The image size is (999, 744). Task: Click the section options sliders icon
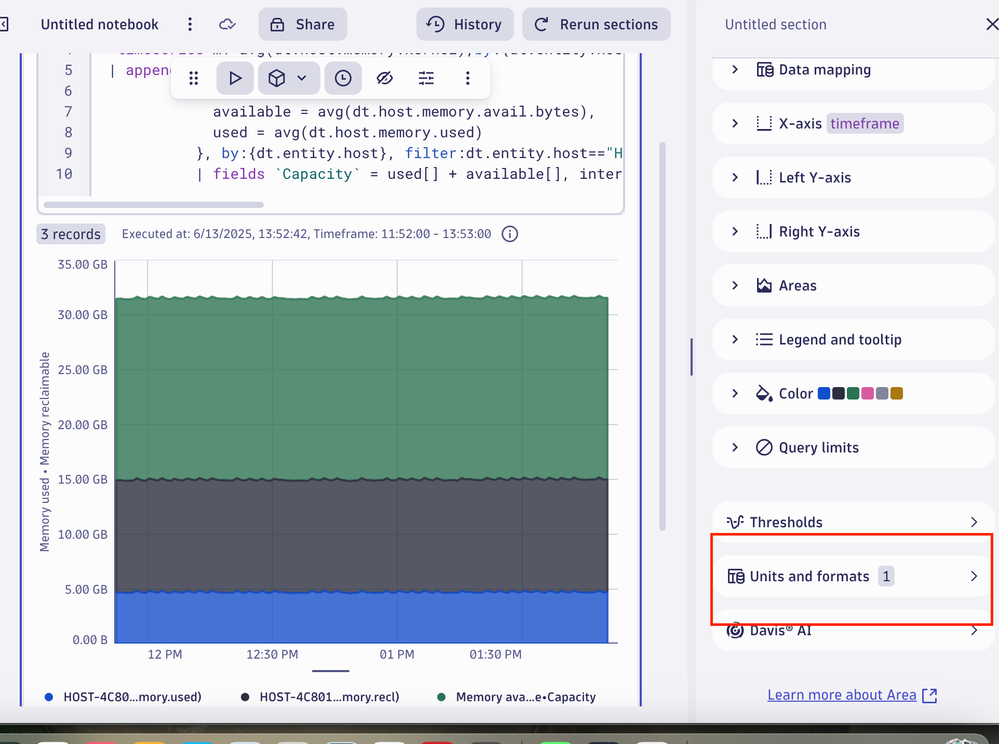pyautogui.click(x=426, y=78)
